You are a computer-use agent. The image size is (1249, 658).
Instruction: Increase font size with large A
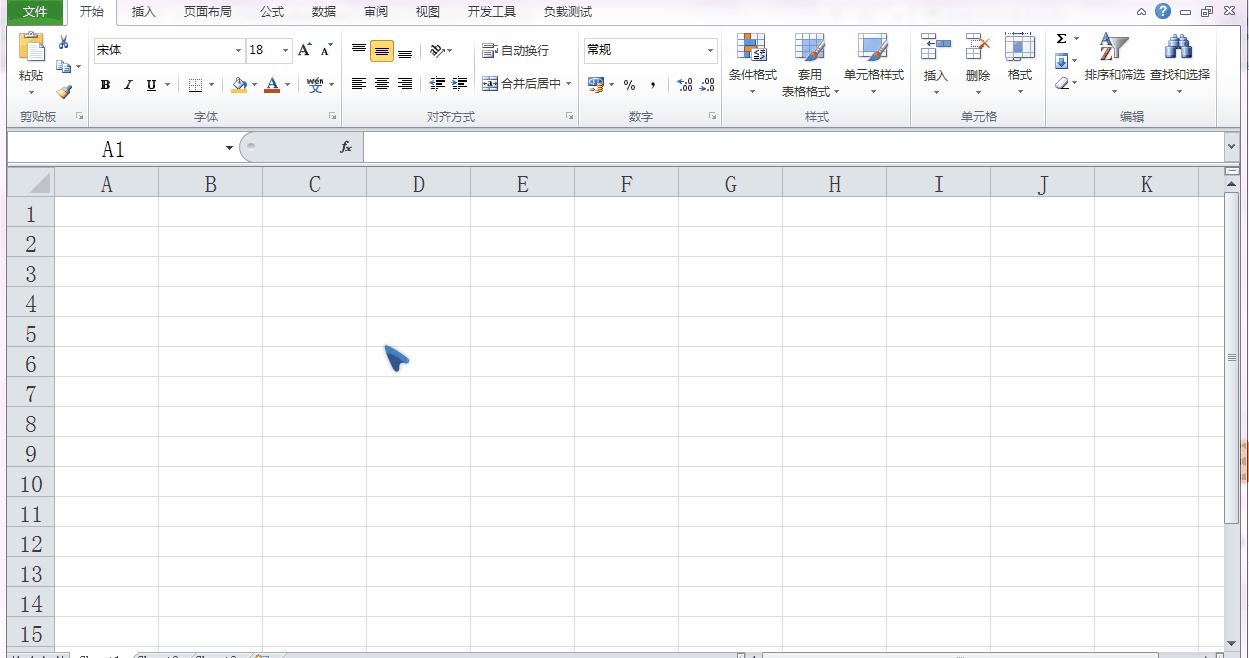(305, 50)
